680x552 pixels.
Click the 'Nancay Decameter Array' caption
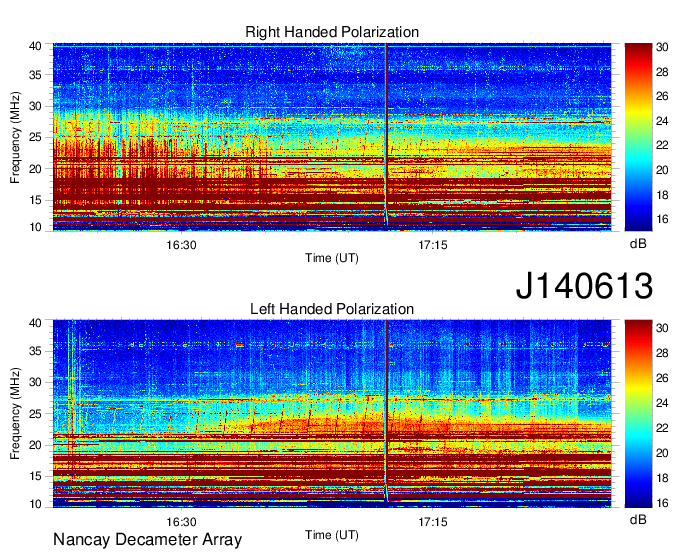click(x=147, y=539)
